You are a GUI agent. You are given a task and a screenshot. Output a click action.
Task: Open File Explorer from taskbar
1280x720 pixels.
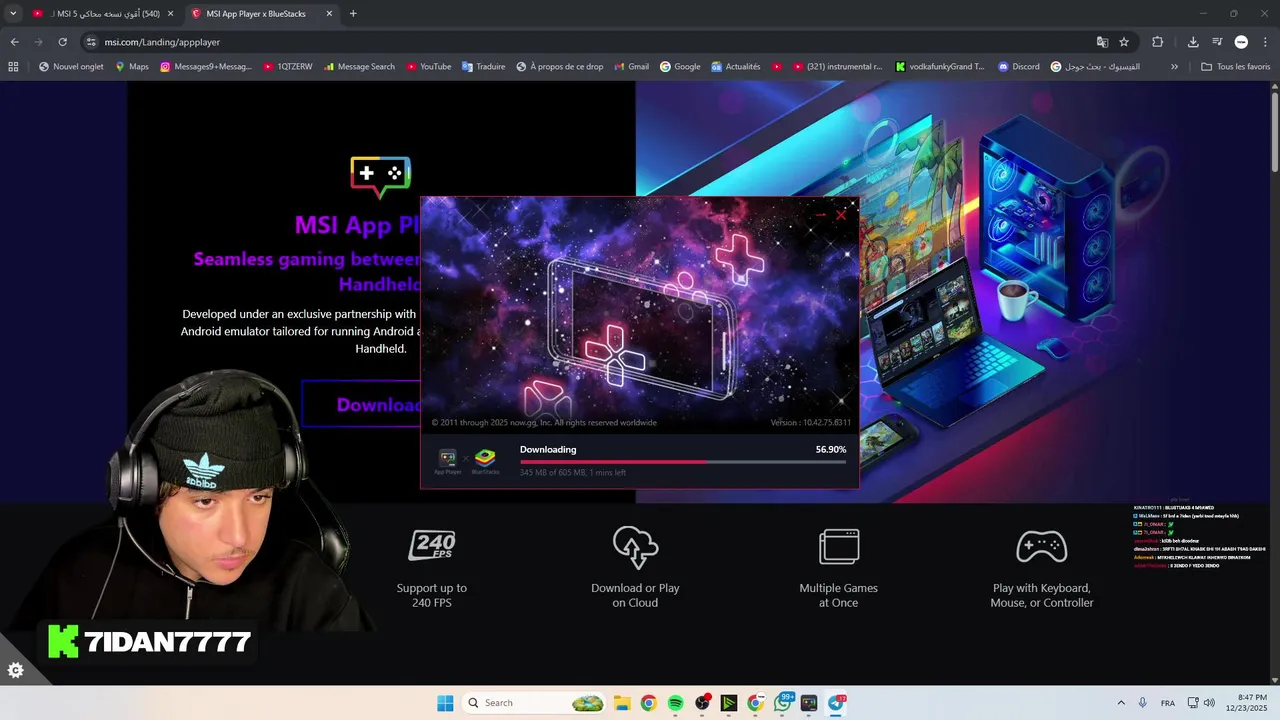coord(621,703)
